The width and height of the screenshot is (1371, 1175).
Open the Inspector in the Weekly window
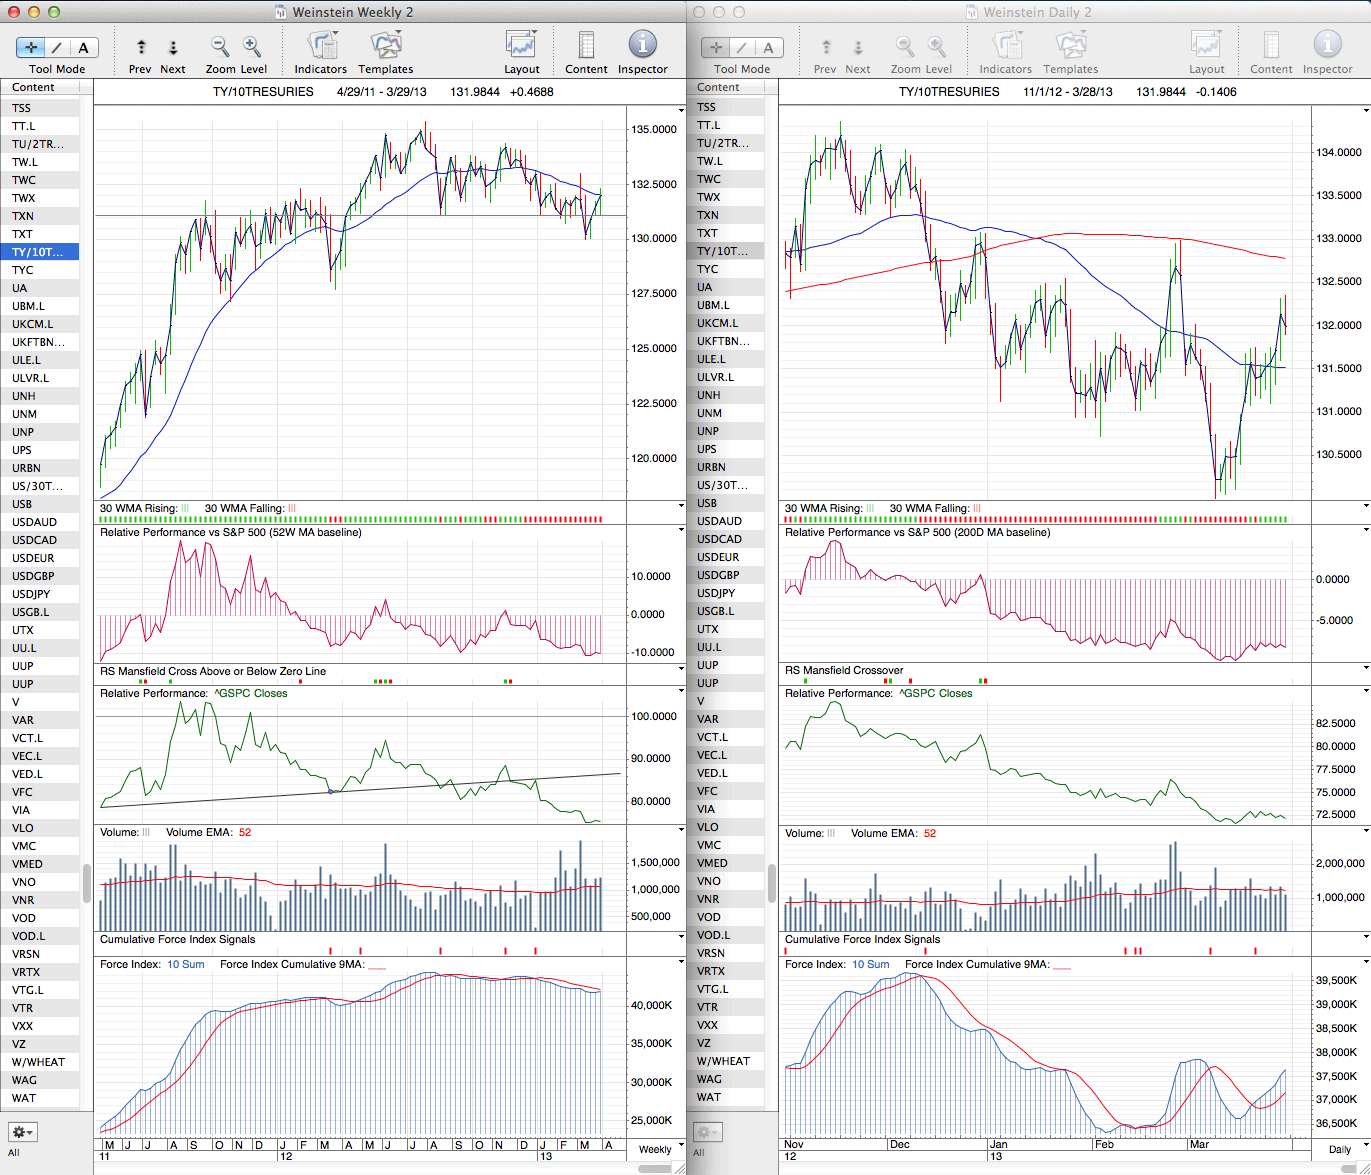(642, 46)
